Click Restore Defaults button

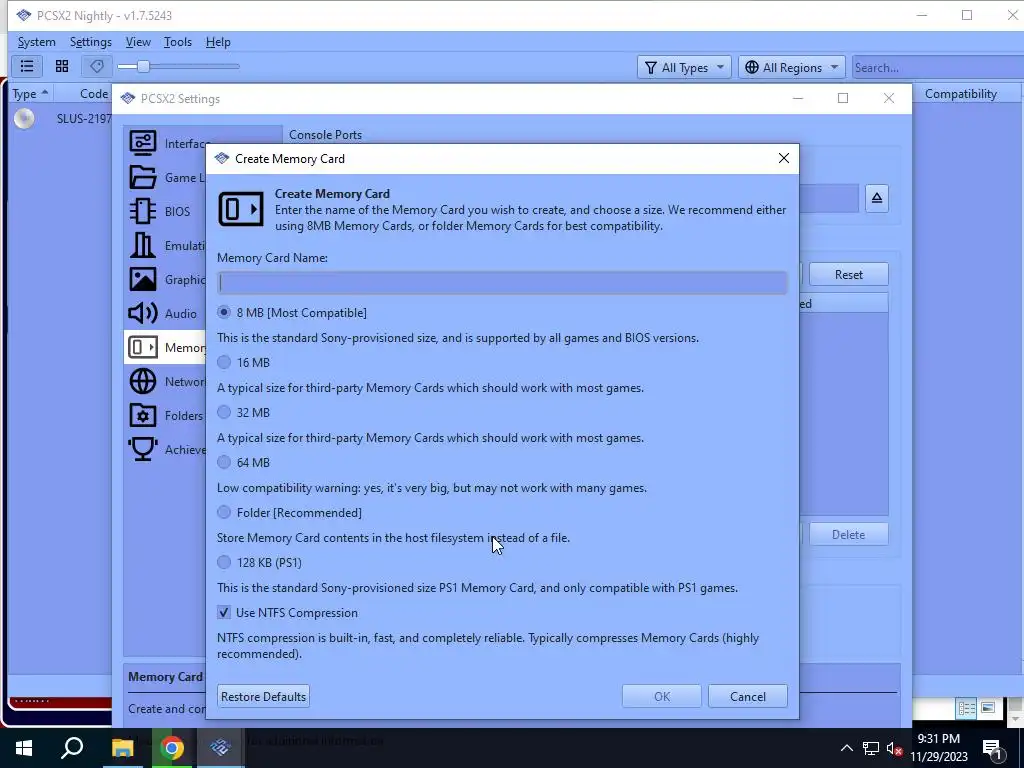[263, 696]
